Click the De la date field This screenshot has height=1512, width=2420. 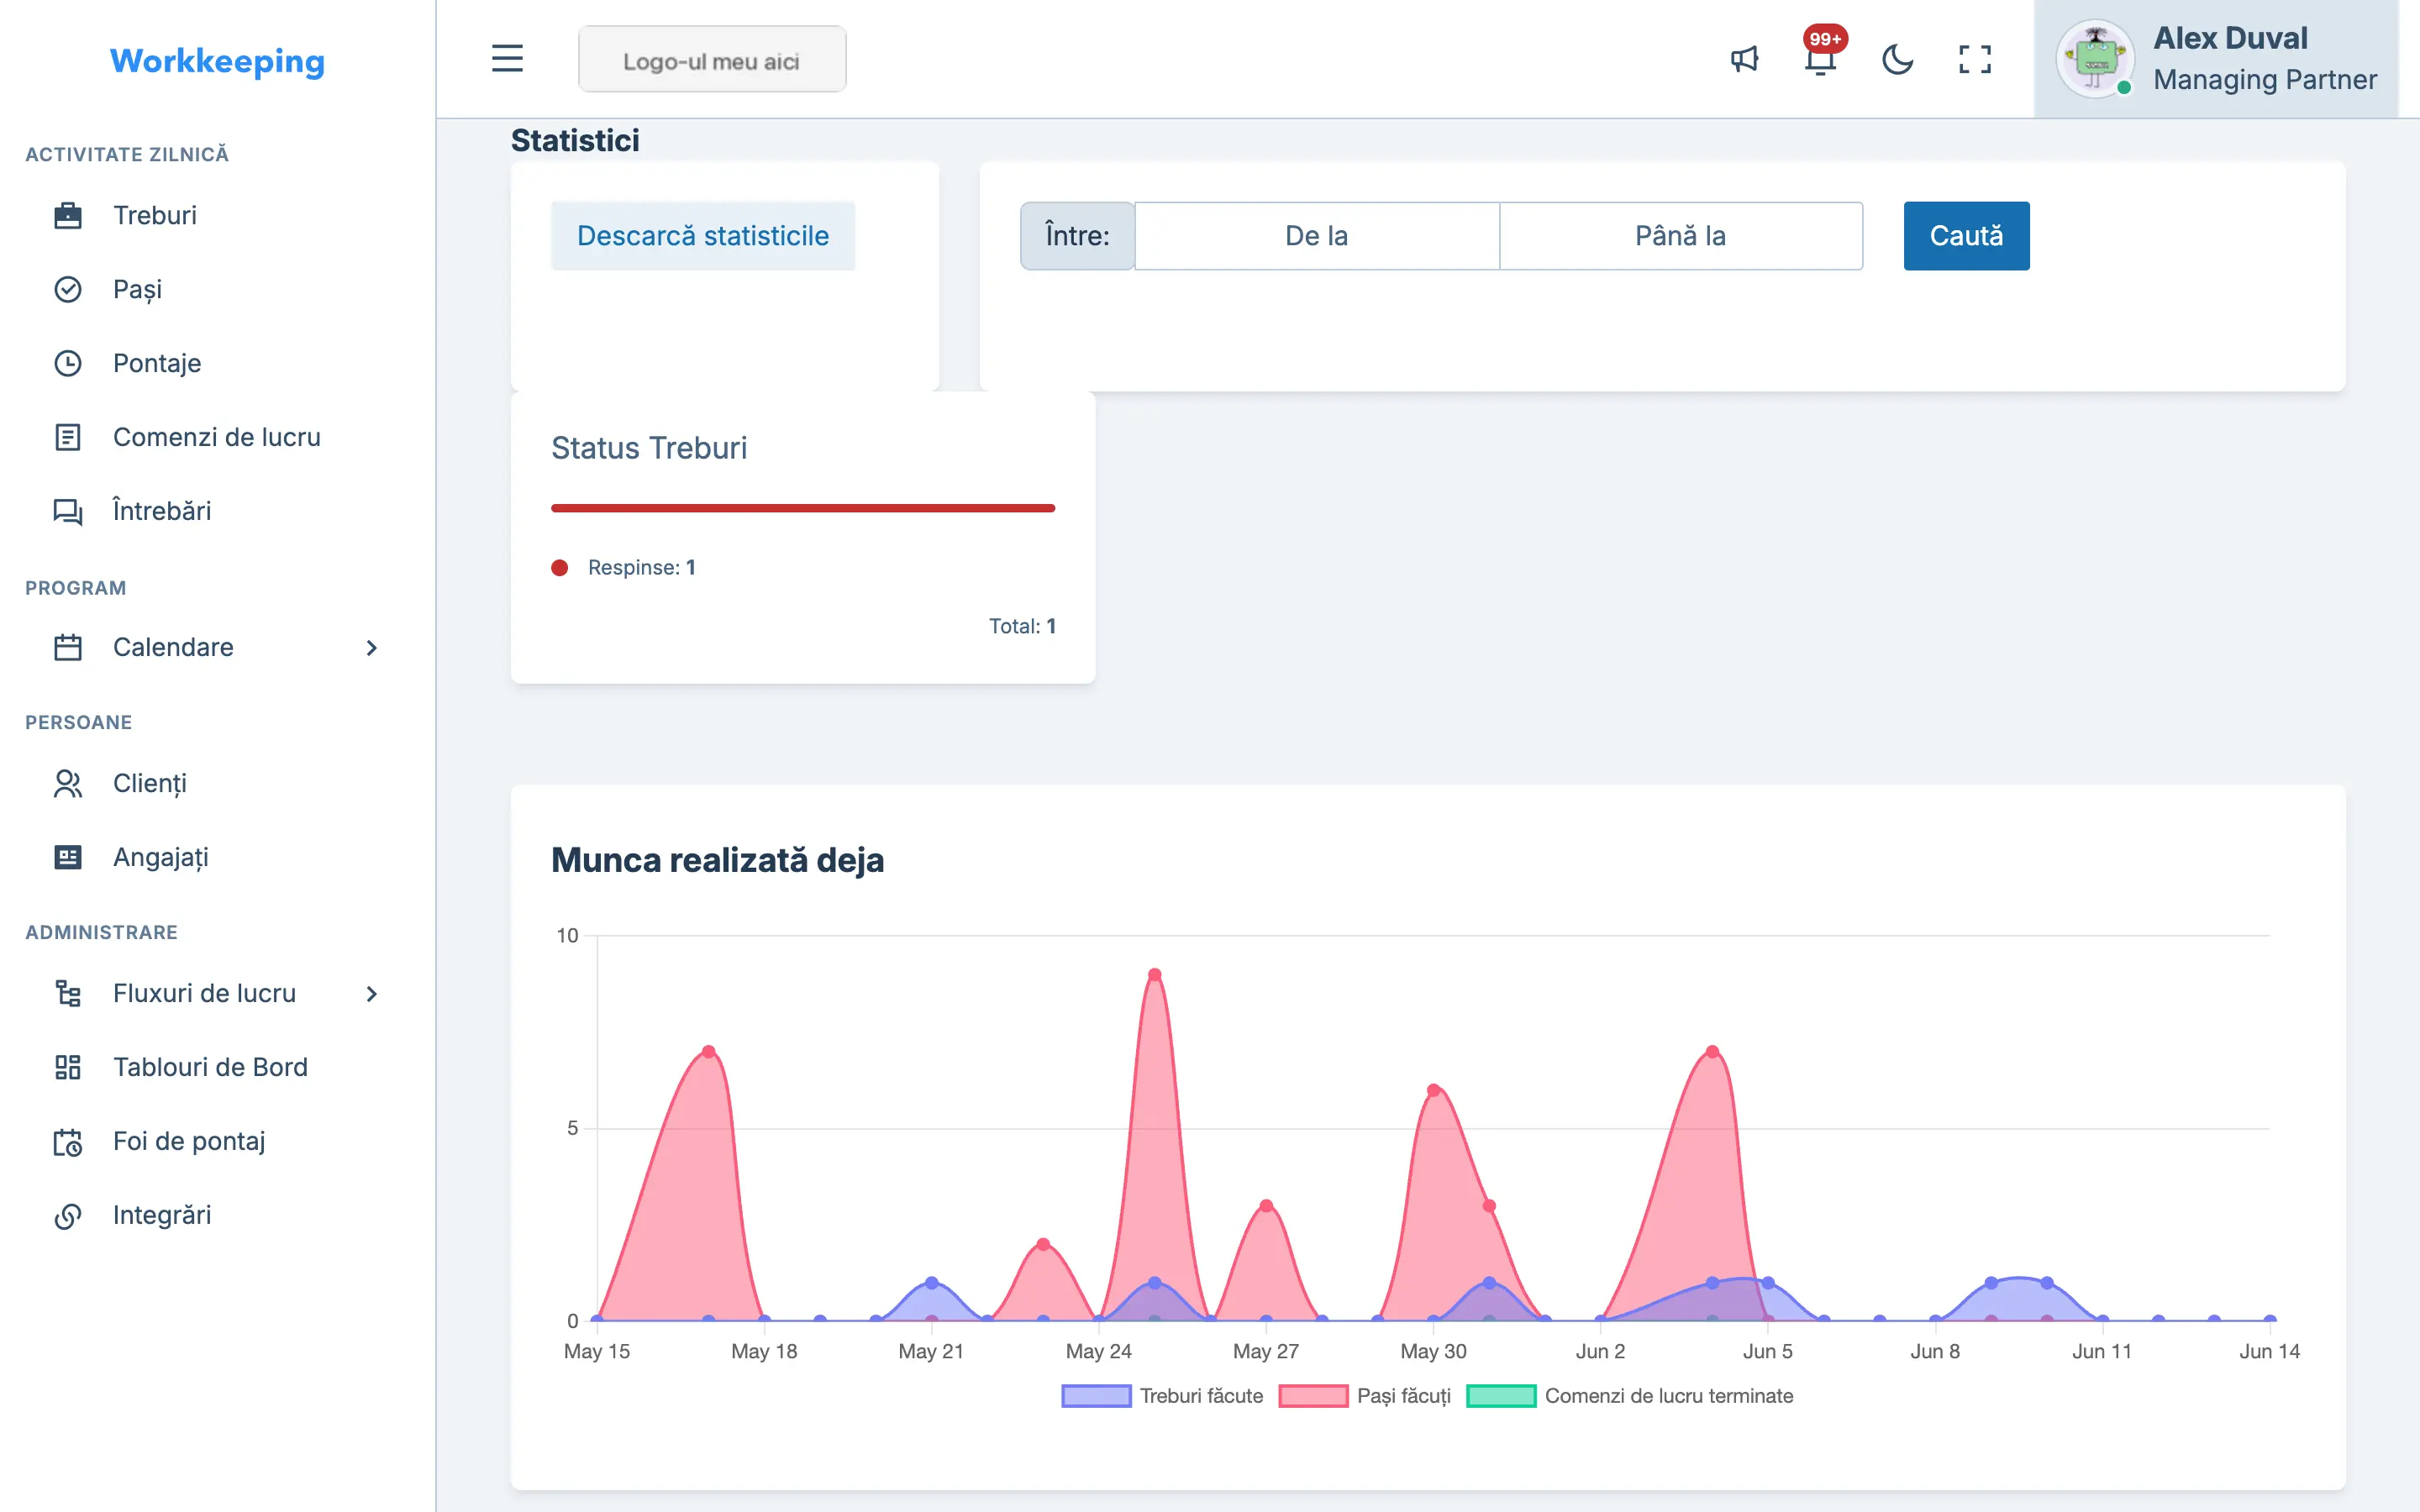tap(1317, 236)
